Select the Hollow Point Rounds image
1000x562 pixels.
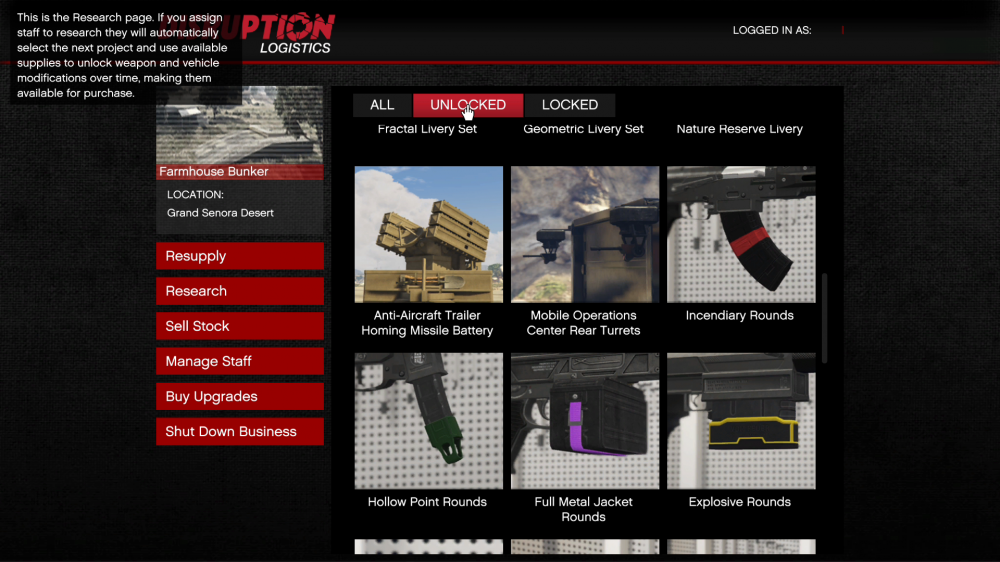(x=429, y=421)
